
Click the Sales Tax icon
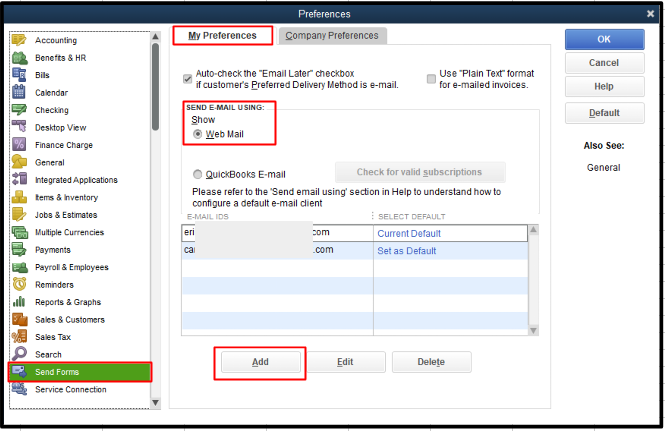19,336
